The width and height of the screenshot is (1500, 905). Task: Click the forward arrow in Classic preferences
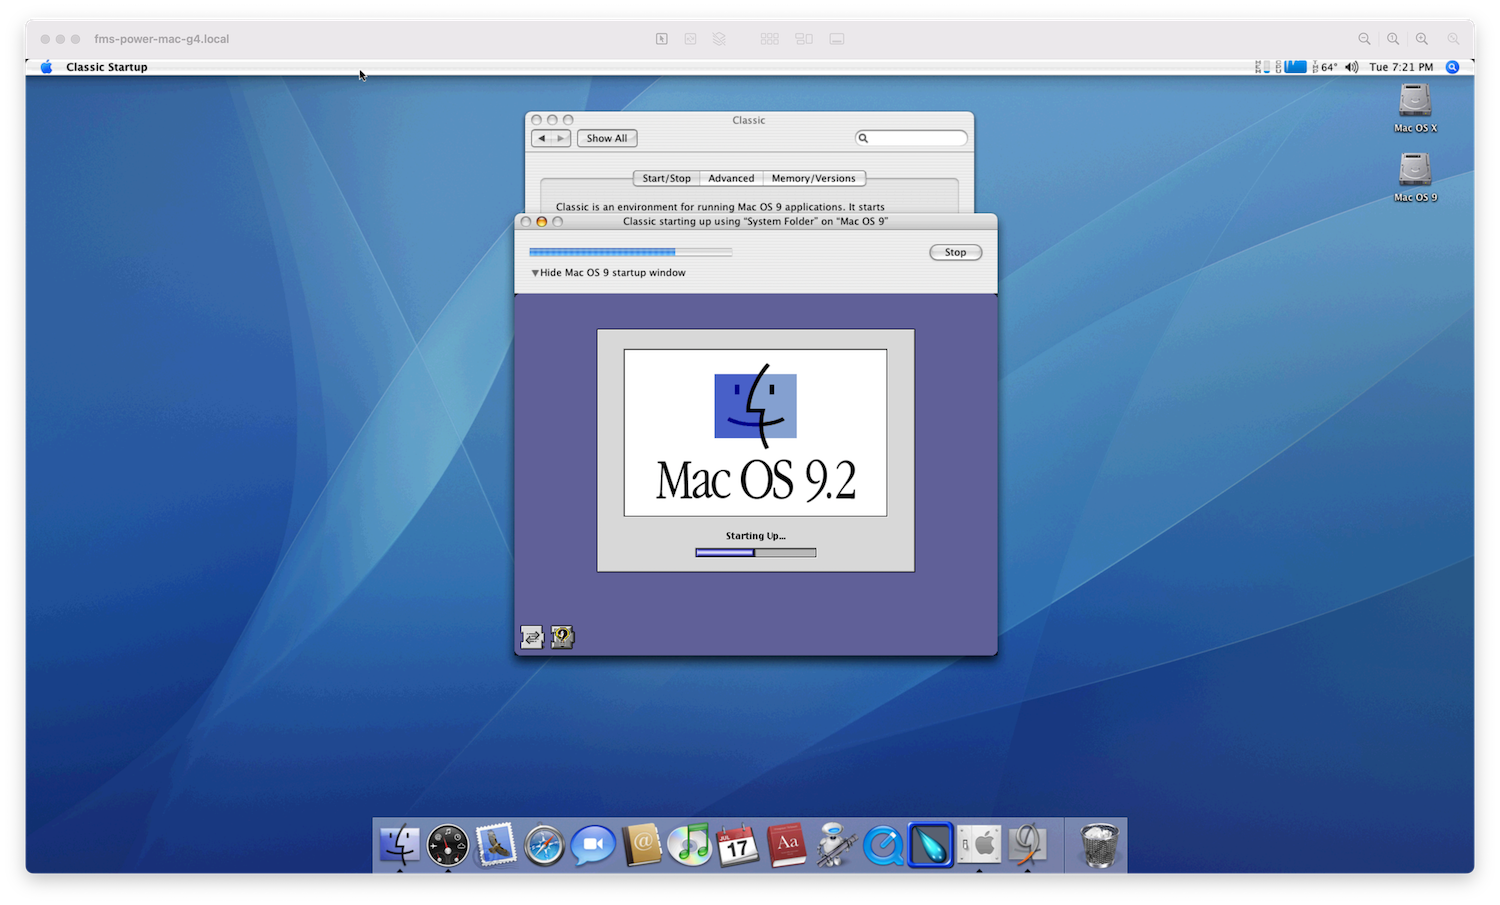[x=561, y=138]
